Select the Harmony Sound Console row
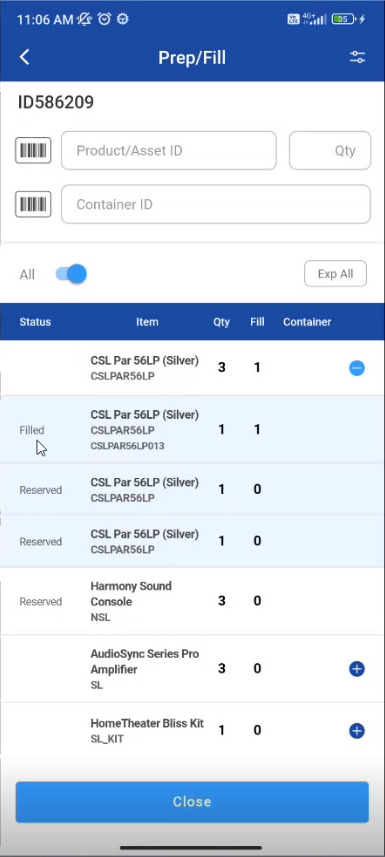This screenshot has width=385, height=857. coord(192,601)
